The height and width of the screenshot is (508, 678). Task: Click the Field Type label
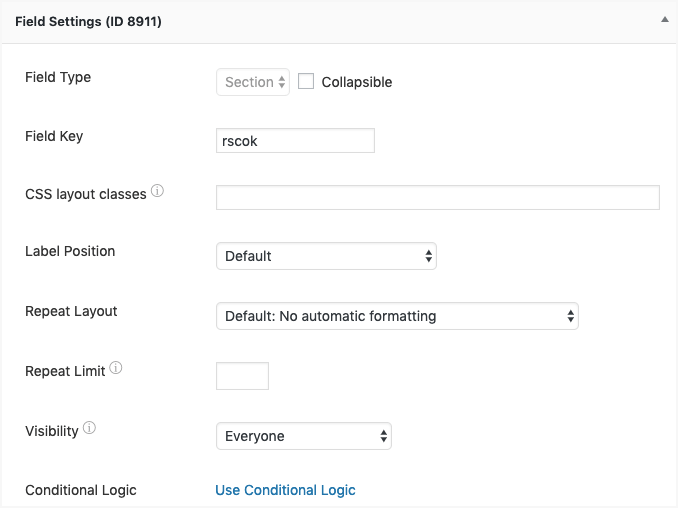coord(58,77)
